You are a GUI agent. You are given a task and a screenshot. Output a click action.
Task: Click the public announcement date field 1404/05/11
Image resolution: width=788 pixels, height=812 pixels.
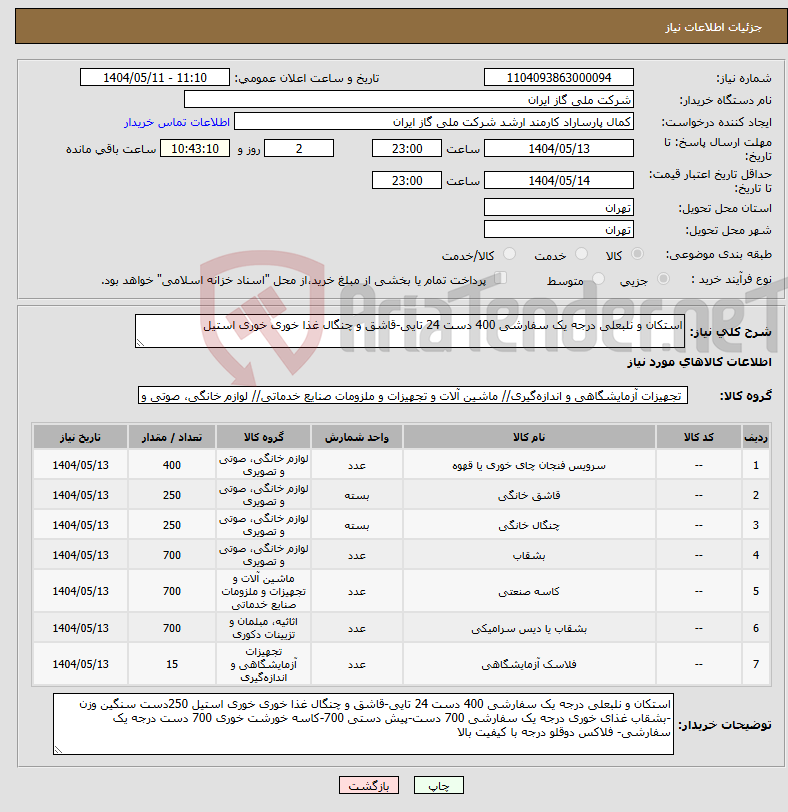coord(155,78)
